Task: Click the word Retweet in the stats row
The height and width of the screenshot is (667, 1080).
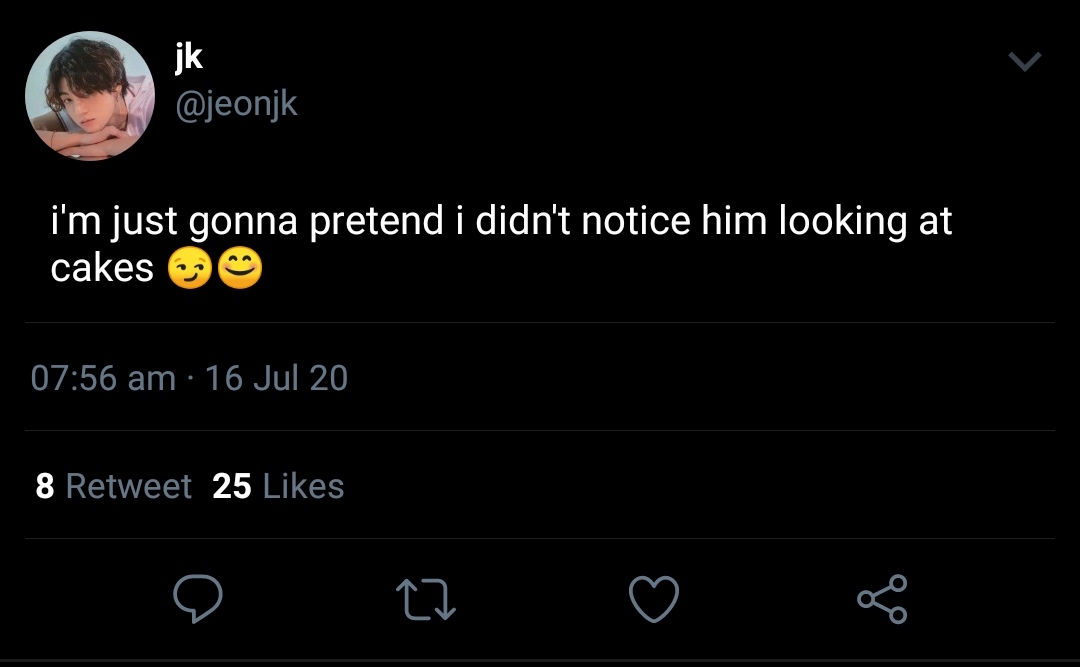Action: 128,486
